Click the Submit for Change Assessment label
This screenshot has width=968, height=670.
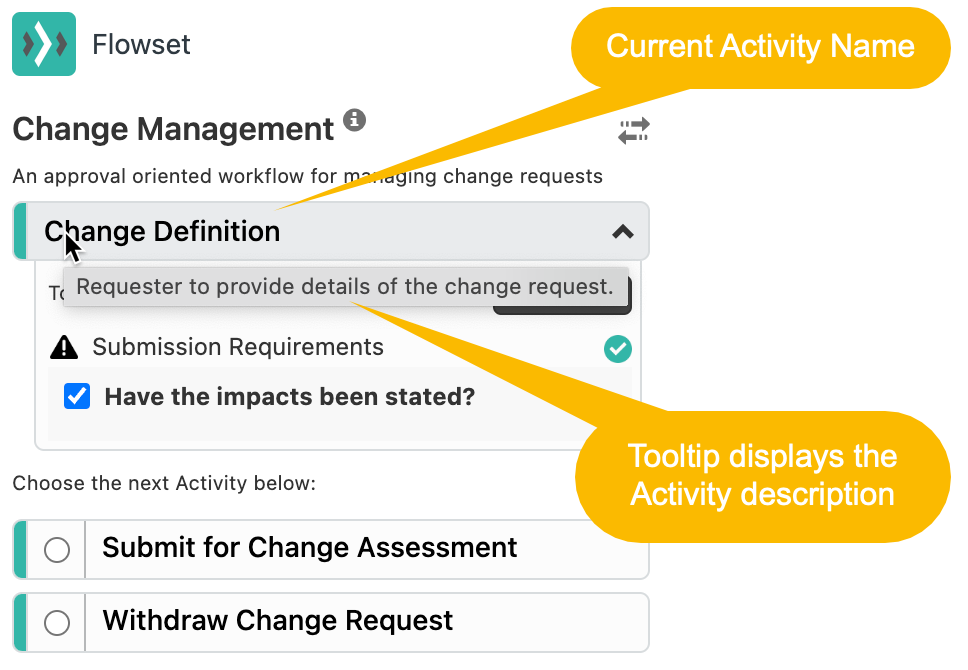[x=309, y=548]
